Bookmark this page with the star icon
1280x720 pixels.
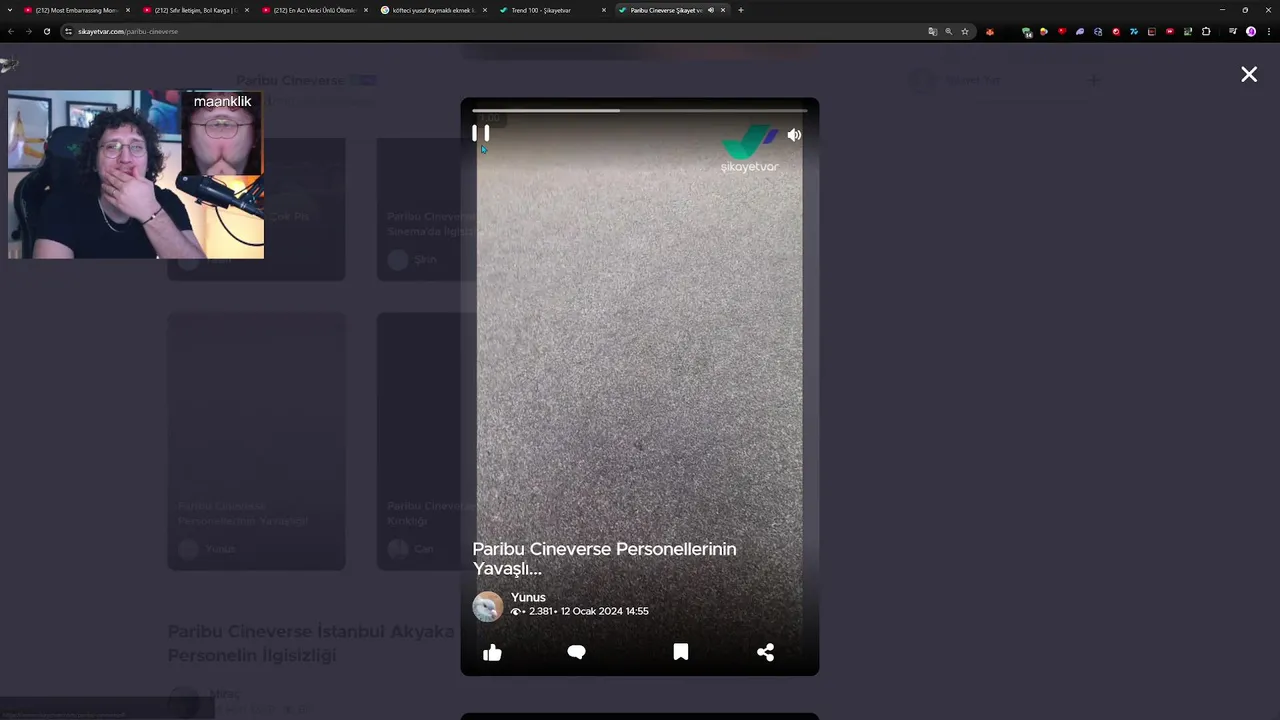[x=965, y=31]
